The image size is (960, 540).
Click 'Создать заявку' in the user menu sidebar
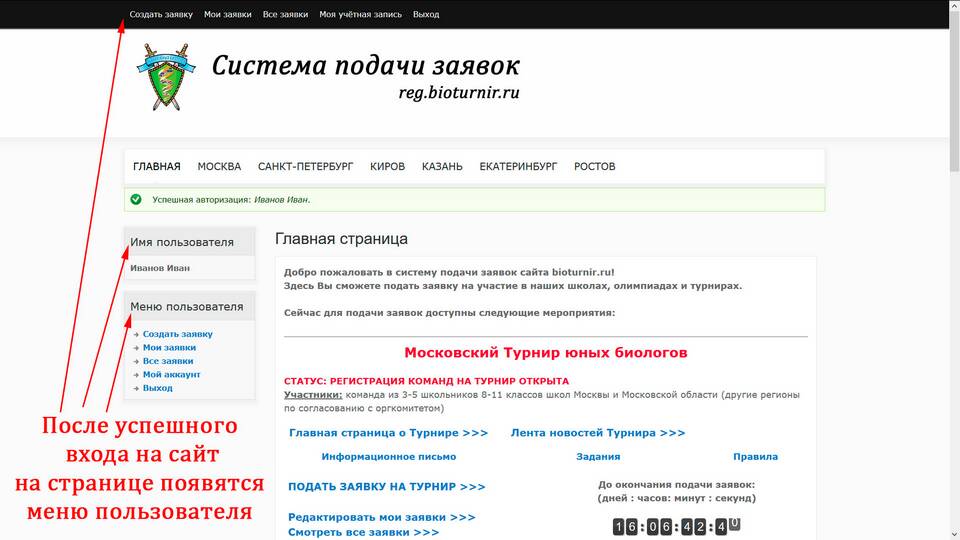click(x=178, y=334)
